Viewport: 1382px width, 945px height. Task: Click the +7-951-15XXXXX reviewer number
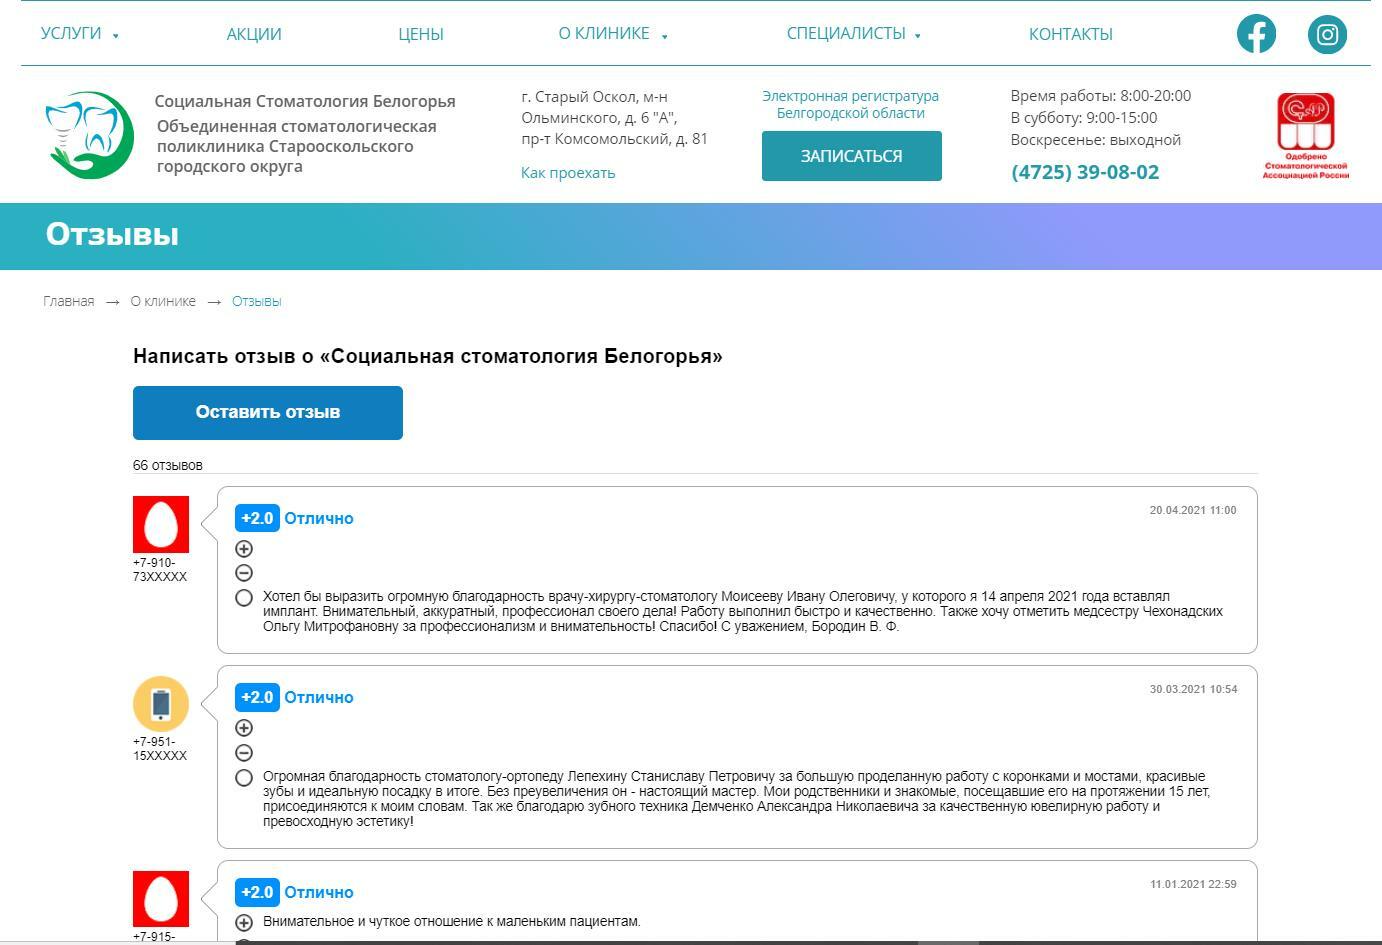[160, 749]
